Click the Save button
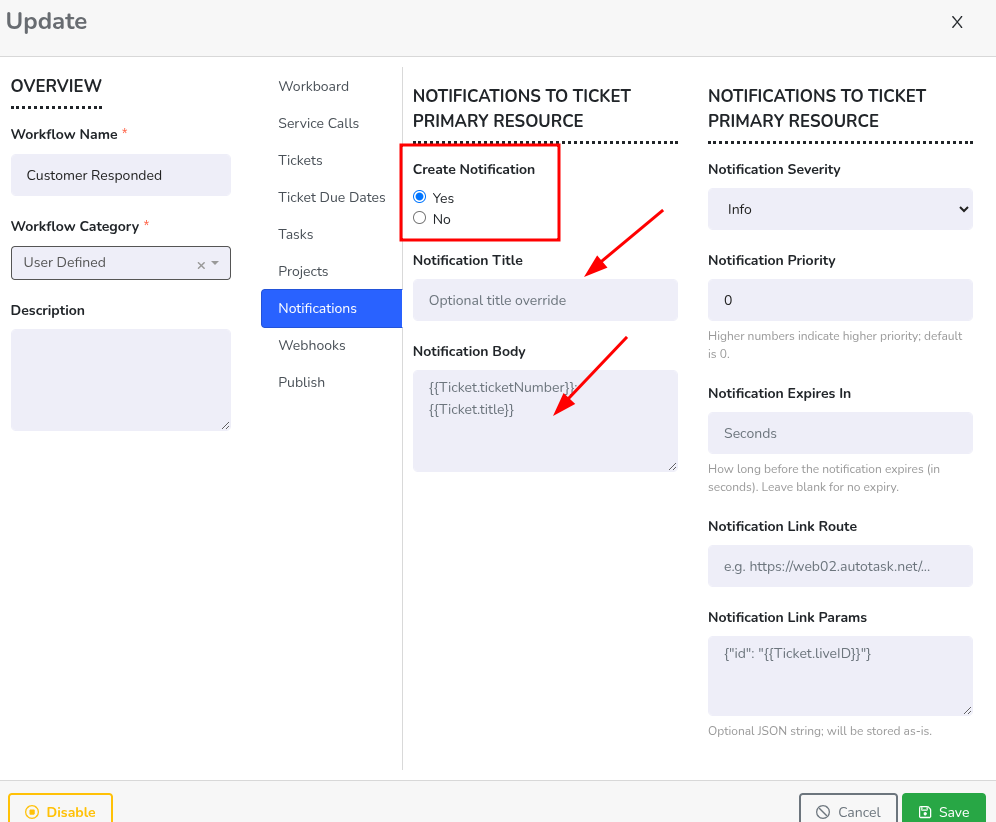Screen dimensions: 996x822 click(x=943, y=811)
